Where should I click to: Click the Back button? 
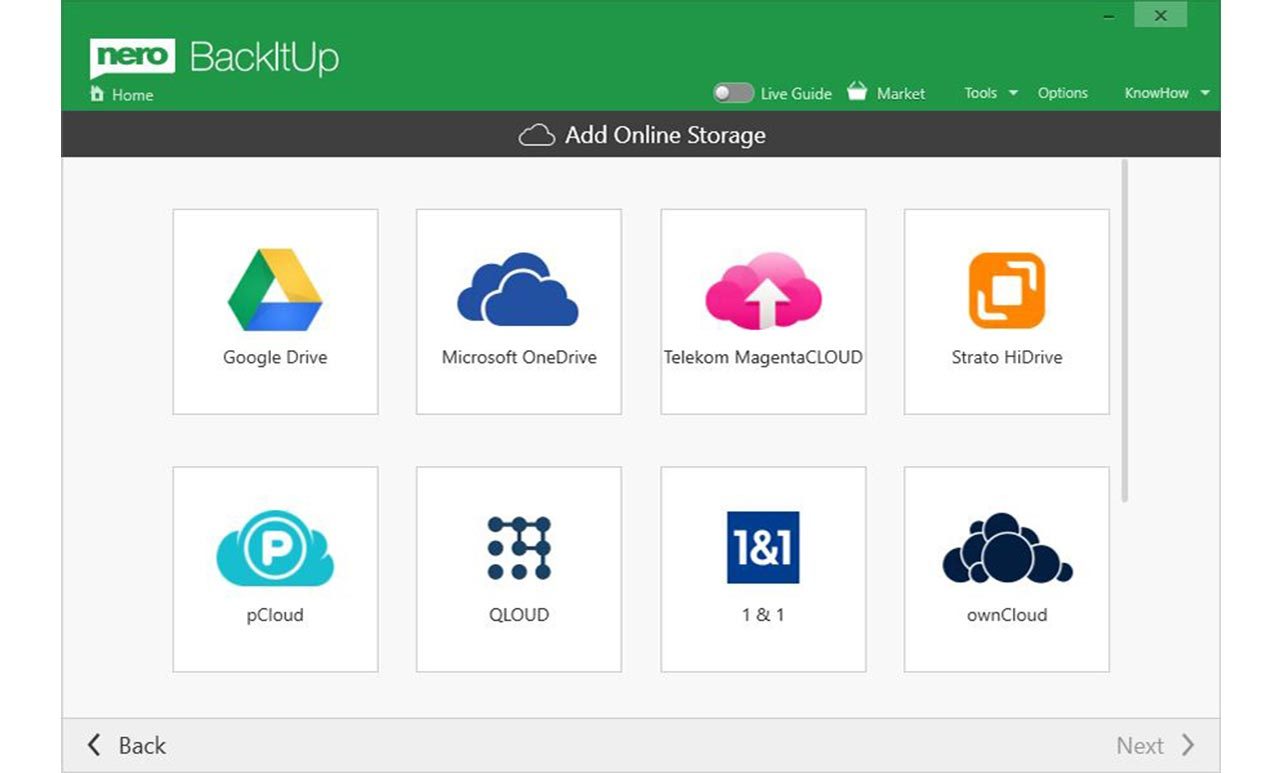(x=127, y=745)
